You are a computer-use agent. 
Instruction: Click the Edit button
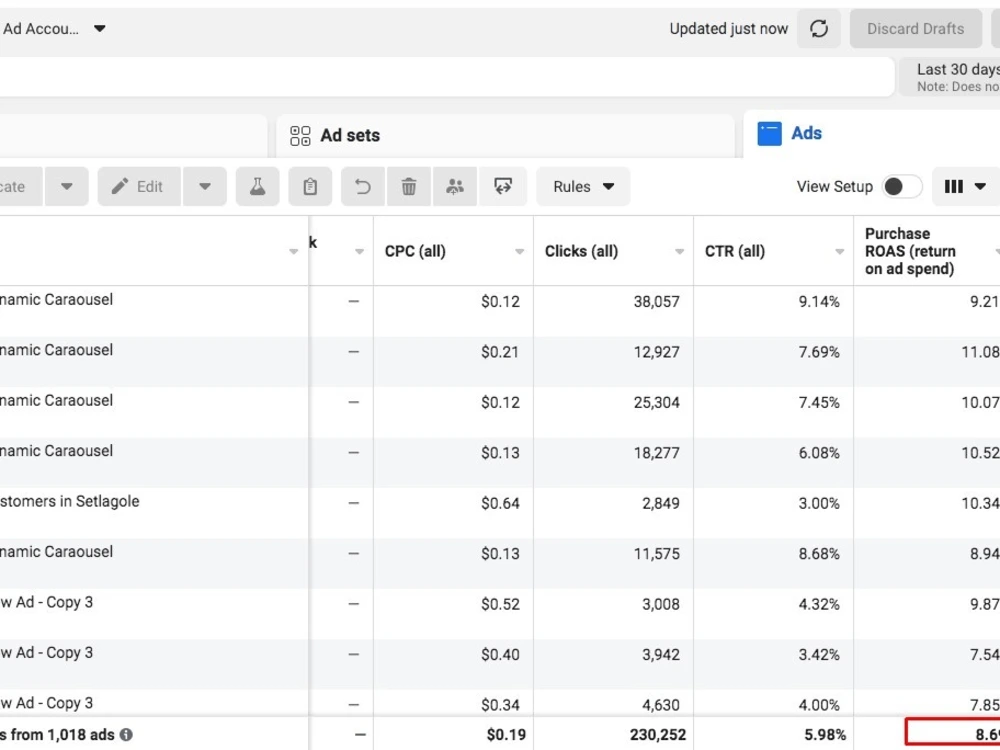tap(139, 187)
